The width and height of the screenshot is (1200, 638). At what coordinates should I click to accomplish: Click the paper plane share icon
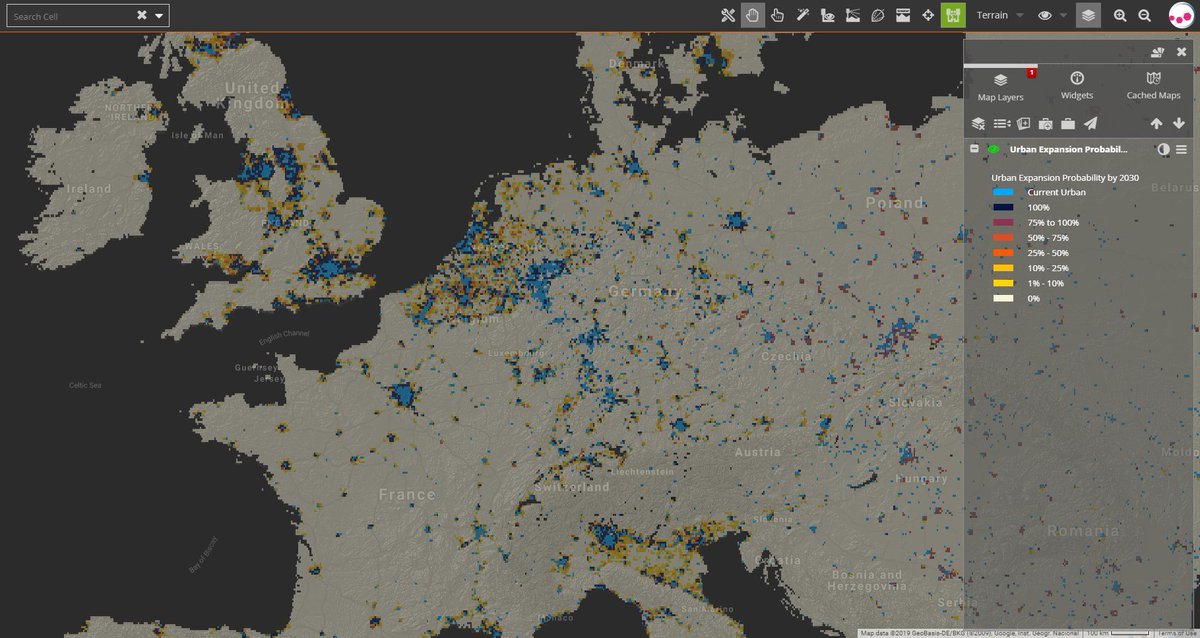tap(1090, 123)
